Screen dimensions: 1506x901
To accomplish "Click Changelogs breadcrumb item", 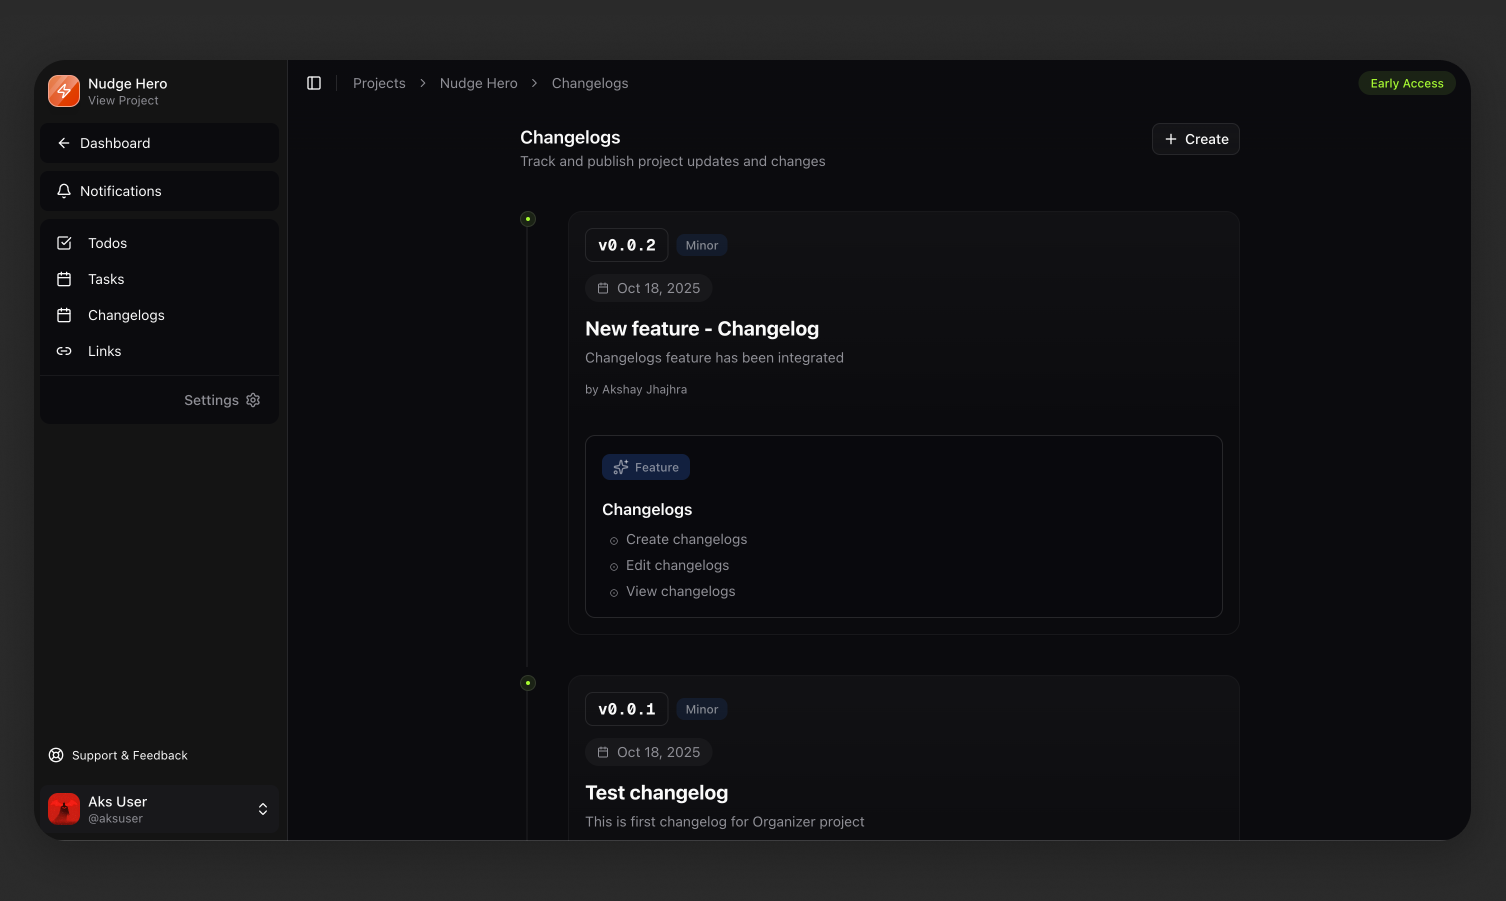I will pos(590,83).
